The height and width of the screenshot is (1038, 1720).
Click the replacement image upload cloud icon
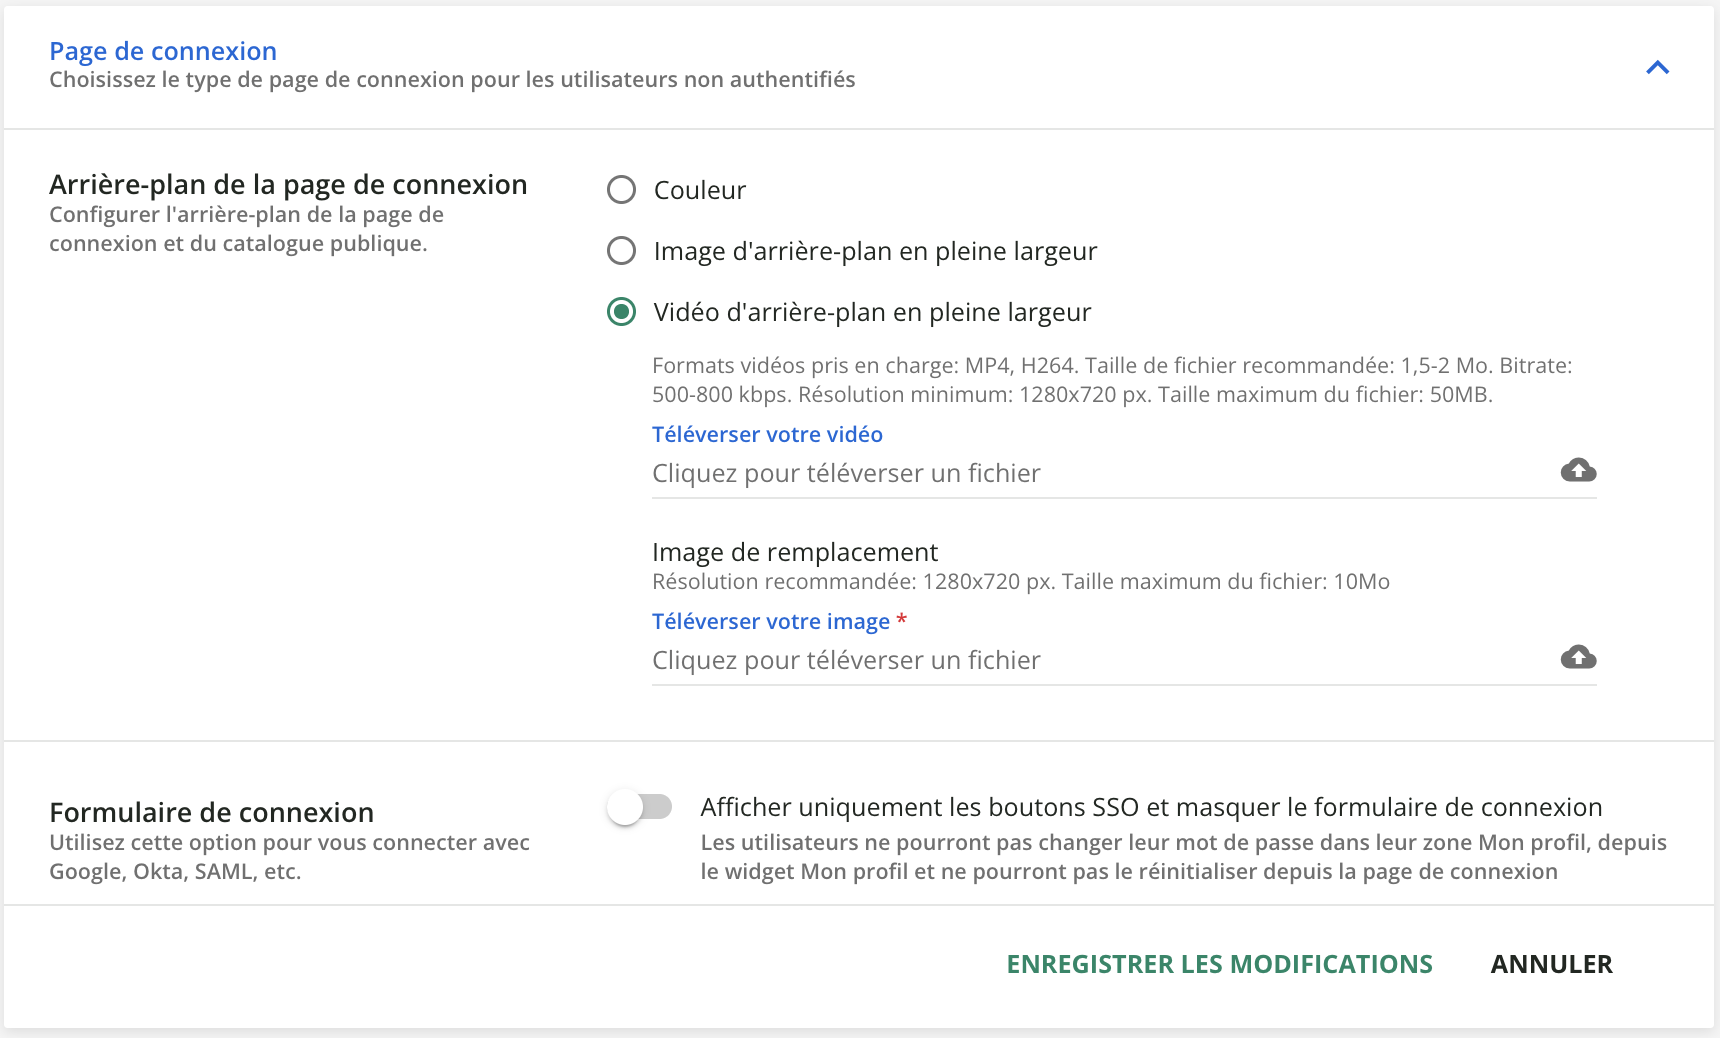pos(1577,657)
